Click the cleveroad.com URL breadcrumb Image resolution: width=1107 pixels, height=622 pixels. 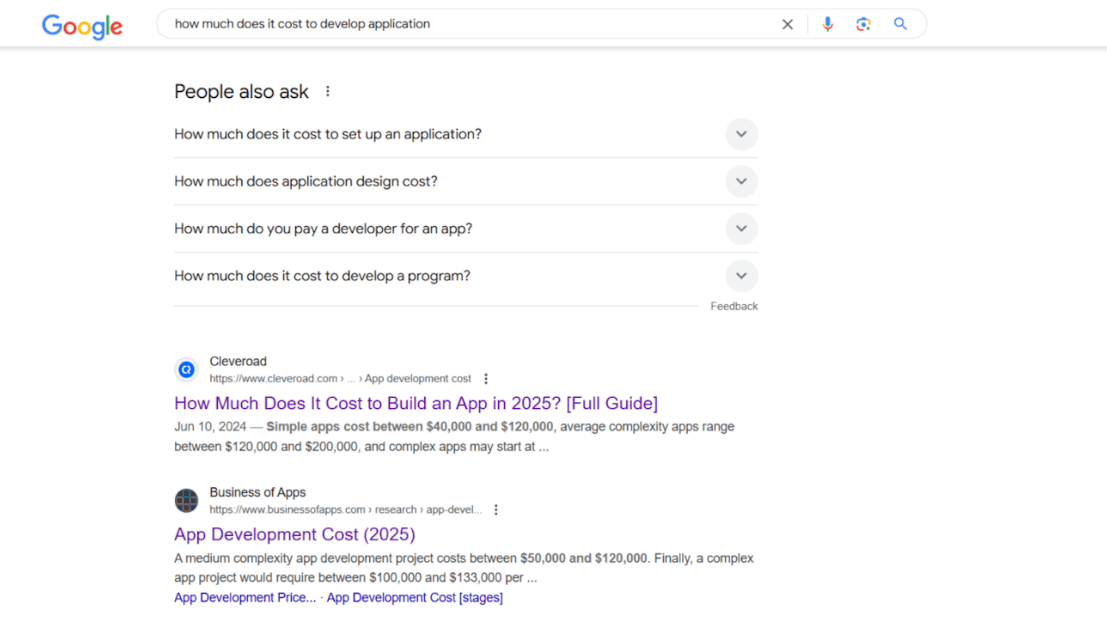click(340, 379)
